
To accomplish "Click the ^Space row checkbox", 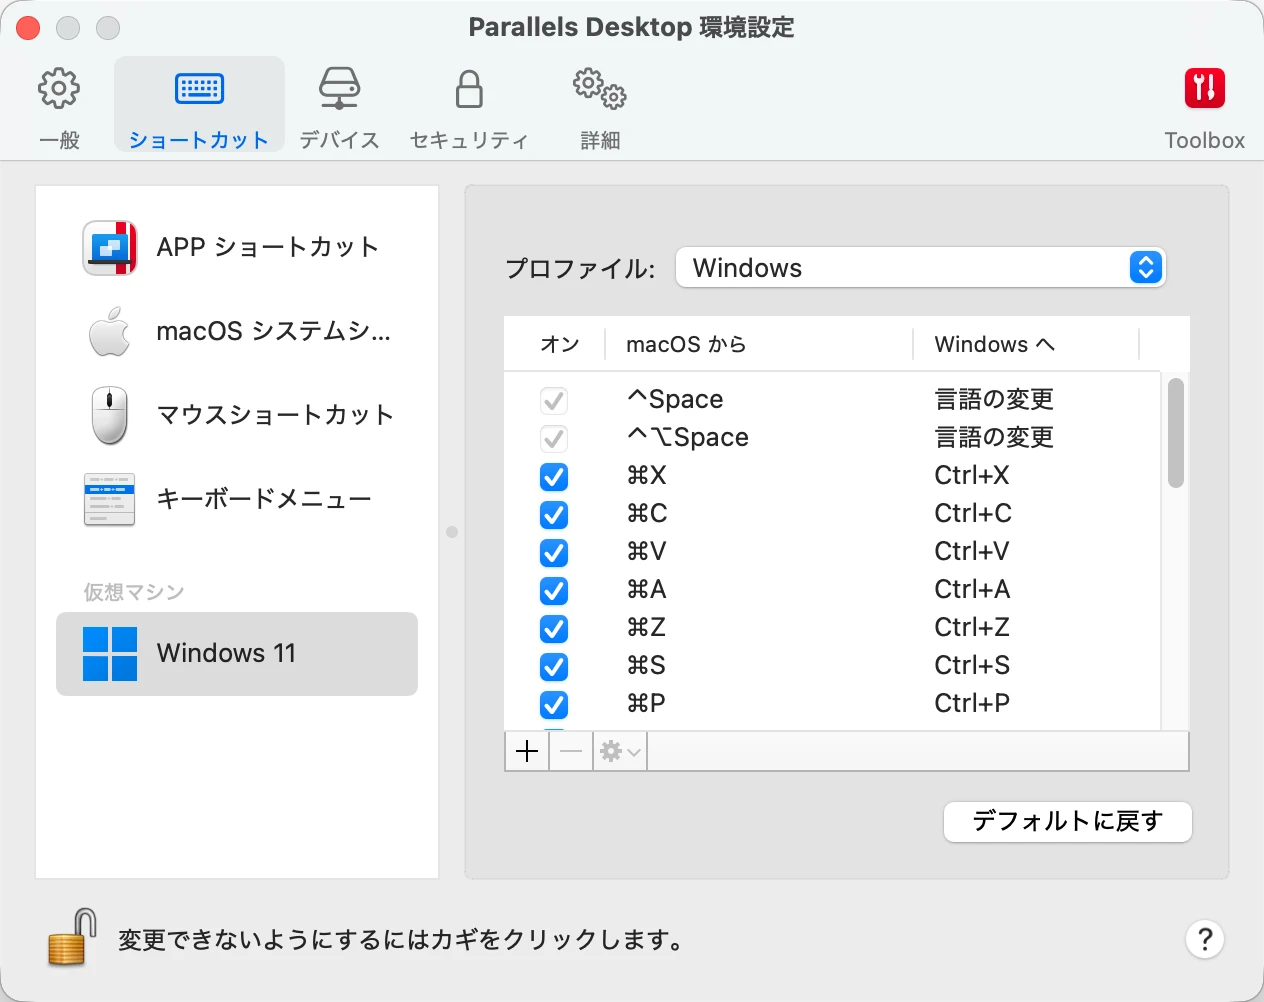I will click(x=554, y=401).
